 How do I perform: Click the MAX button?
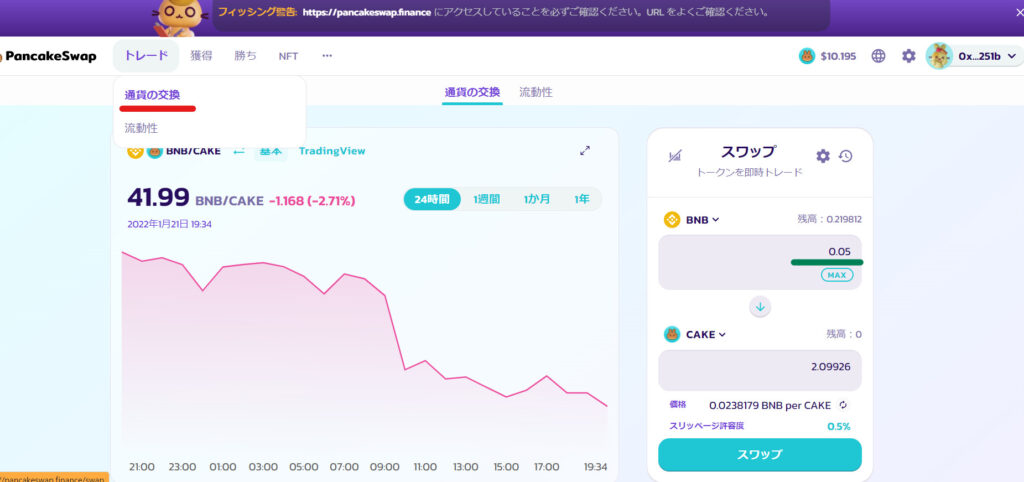click(x=837, y=275)
